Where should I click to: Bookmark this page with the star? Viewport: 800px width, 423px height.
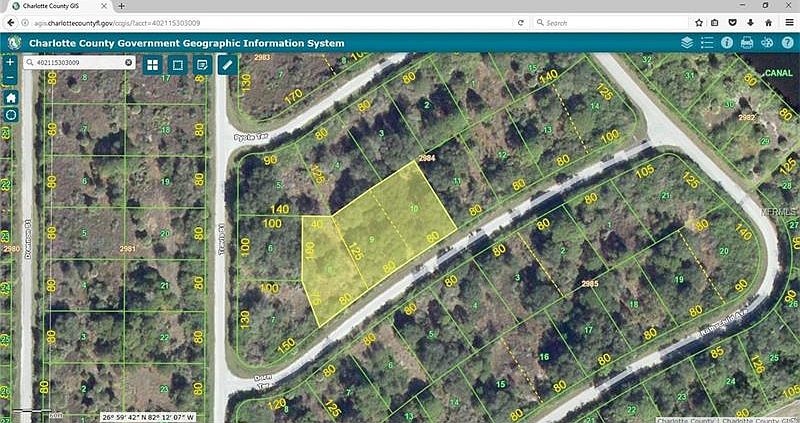(x=699, y=23)
